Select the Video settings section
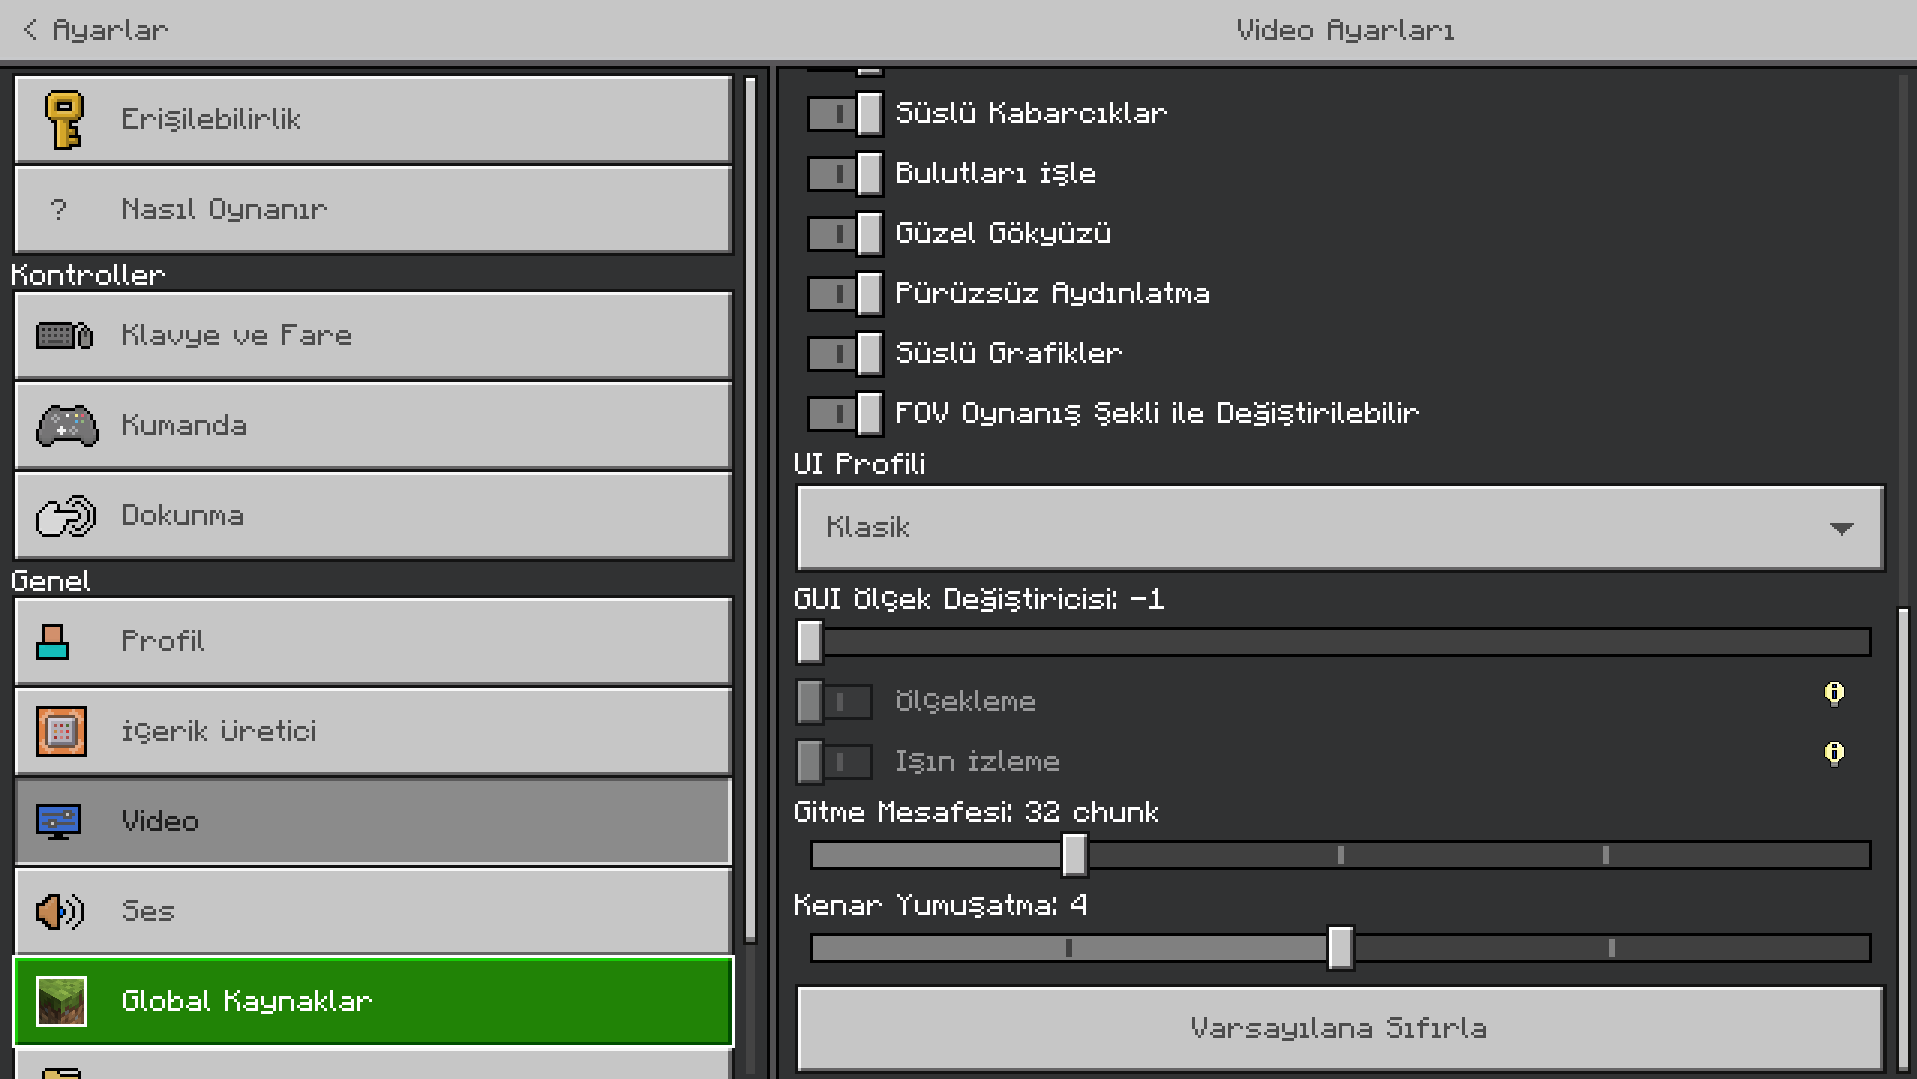 pyautogui.click(x=373, y=822)
